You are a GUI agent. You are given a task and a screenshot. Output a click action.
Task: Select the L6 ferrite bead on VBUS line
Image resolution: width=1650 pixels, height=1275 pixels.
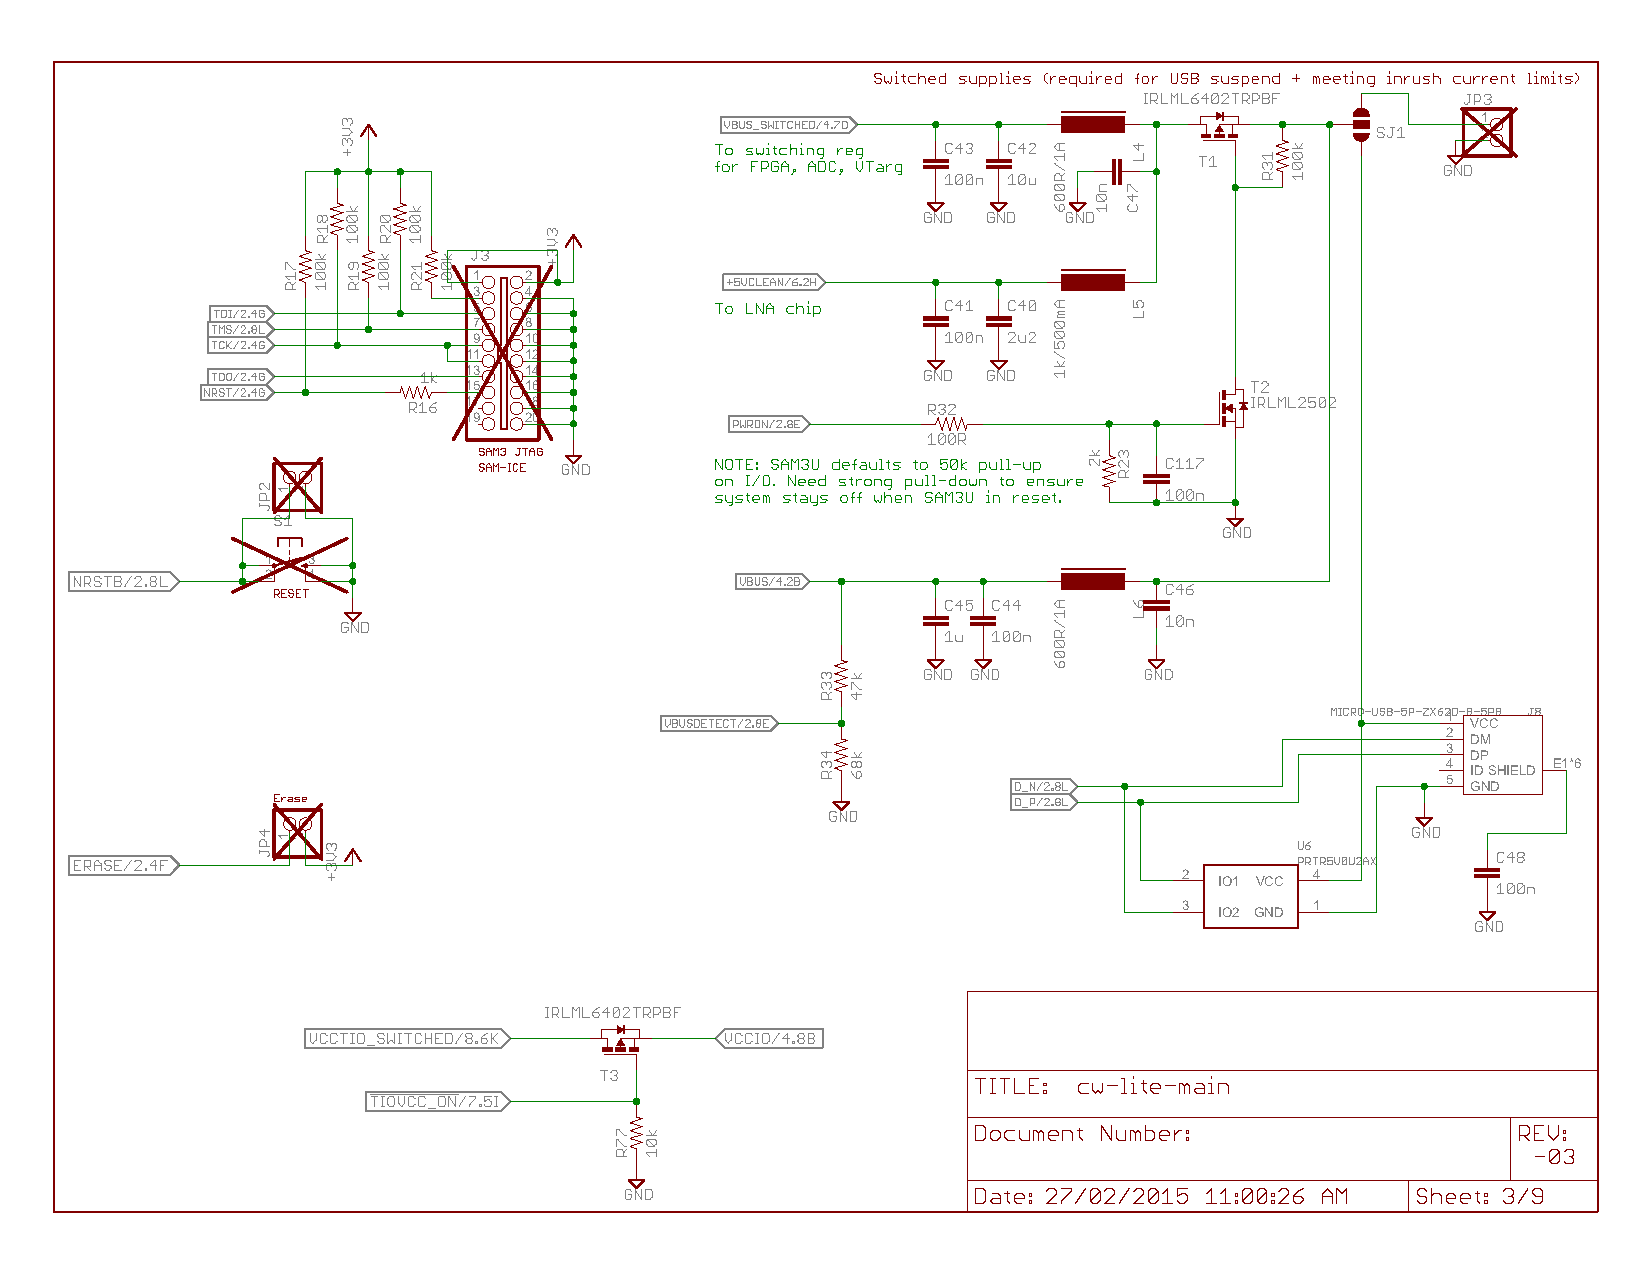pos(1092,580)
